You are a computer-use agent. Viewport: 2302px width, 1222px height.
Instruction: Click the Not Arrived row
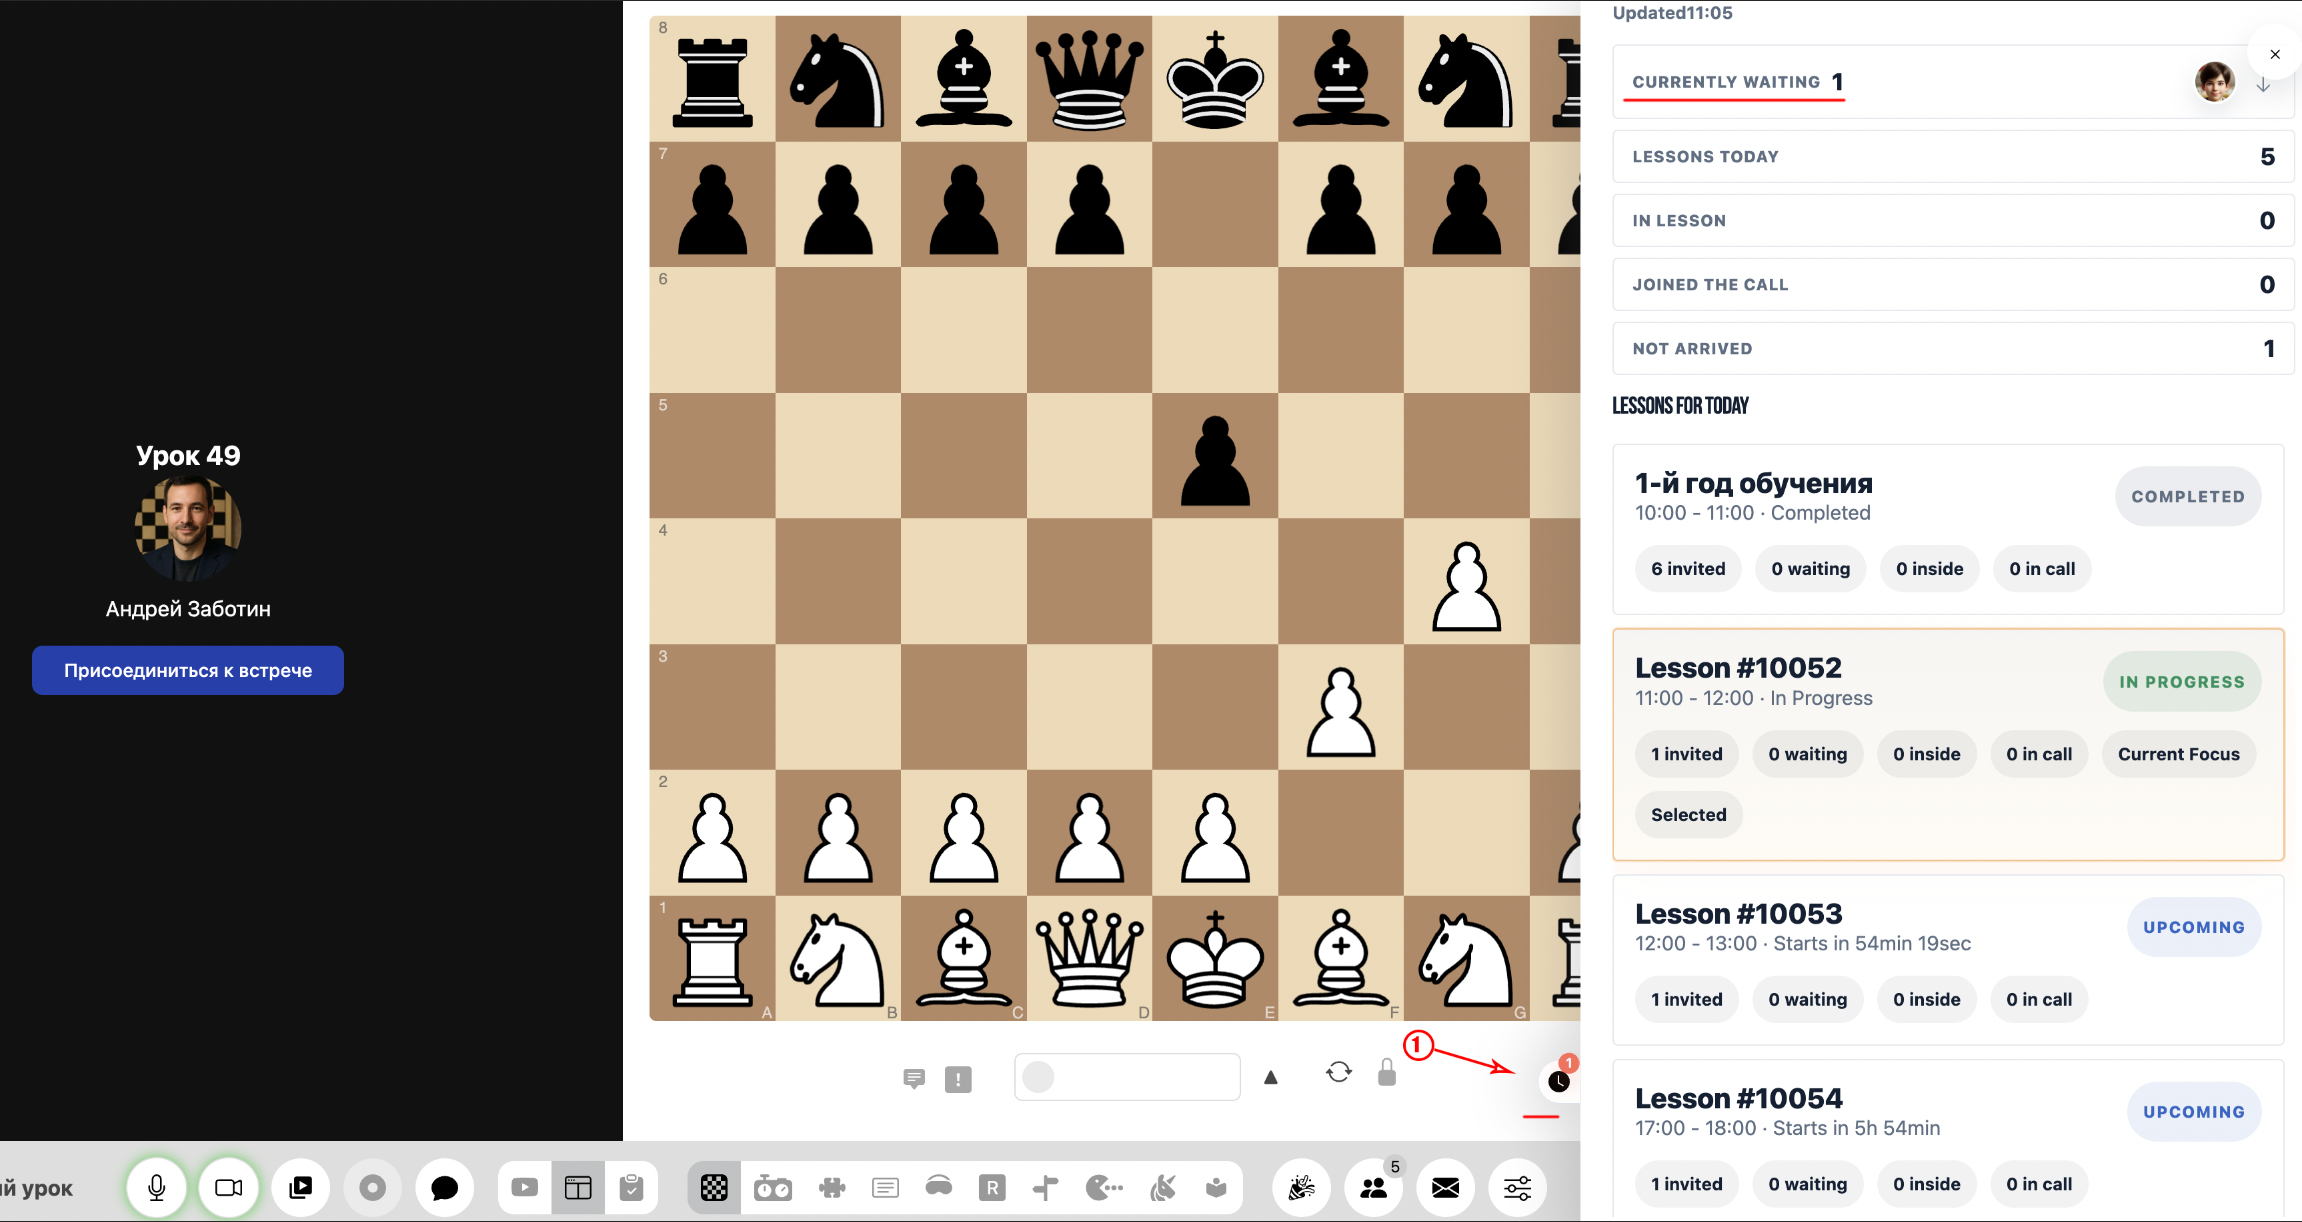click(1952, 348)
